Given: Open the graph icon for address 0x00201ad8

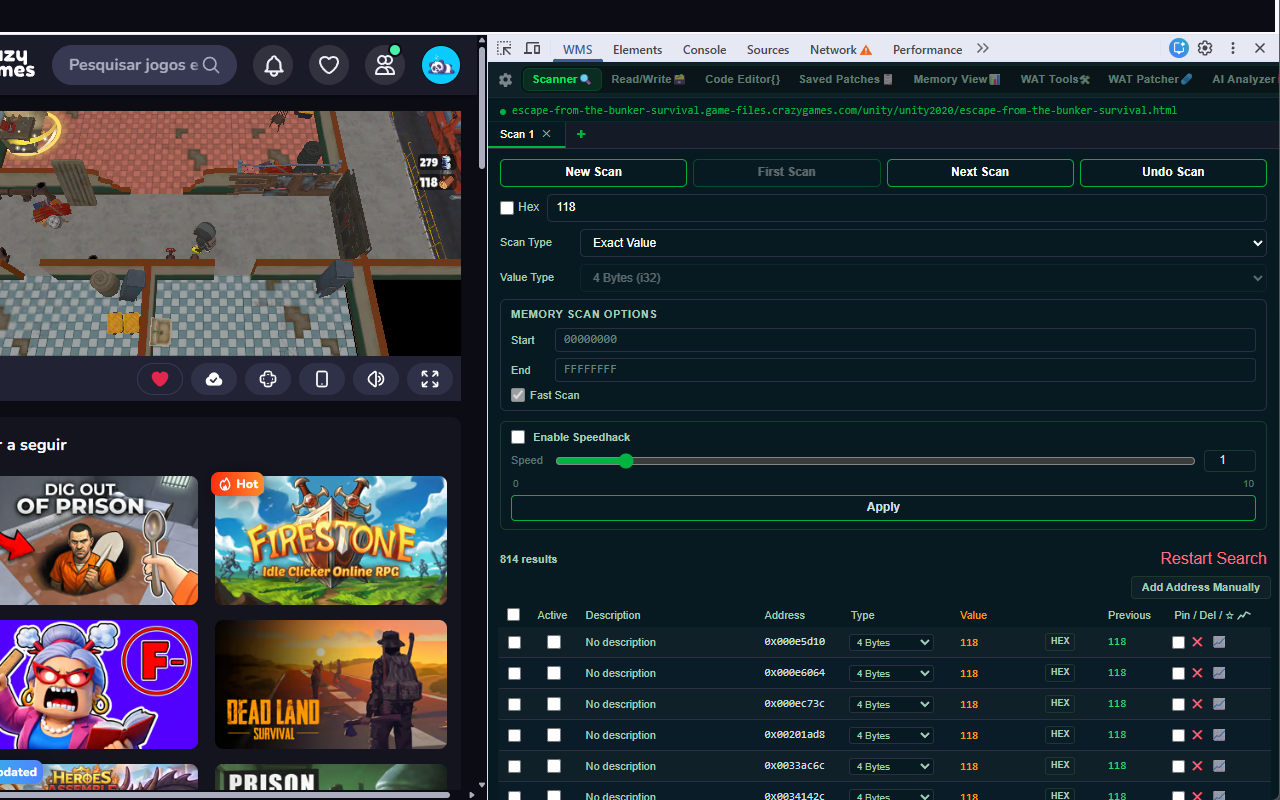Looking at the screenshot, I should pos(1219,735).
